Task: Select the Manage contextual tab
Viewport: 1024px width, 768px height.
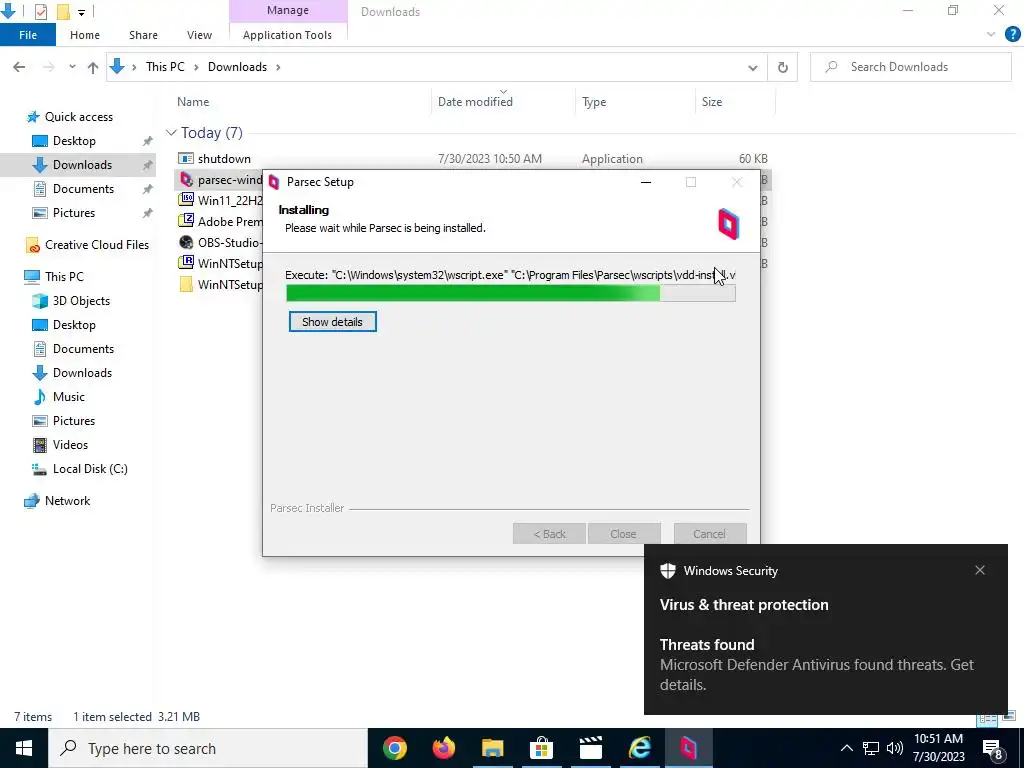Action: [288, 10]
